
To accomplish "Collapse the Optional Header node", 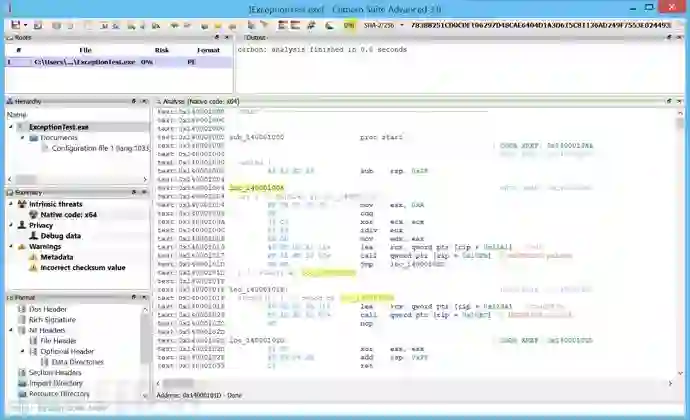I will pos(22,351).
